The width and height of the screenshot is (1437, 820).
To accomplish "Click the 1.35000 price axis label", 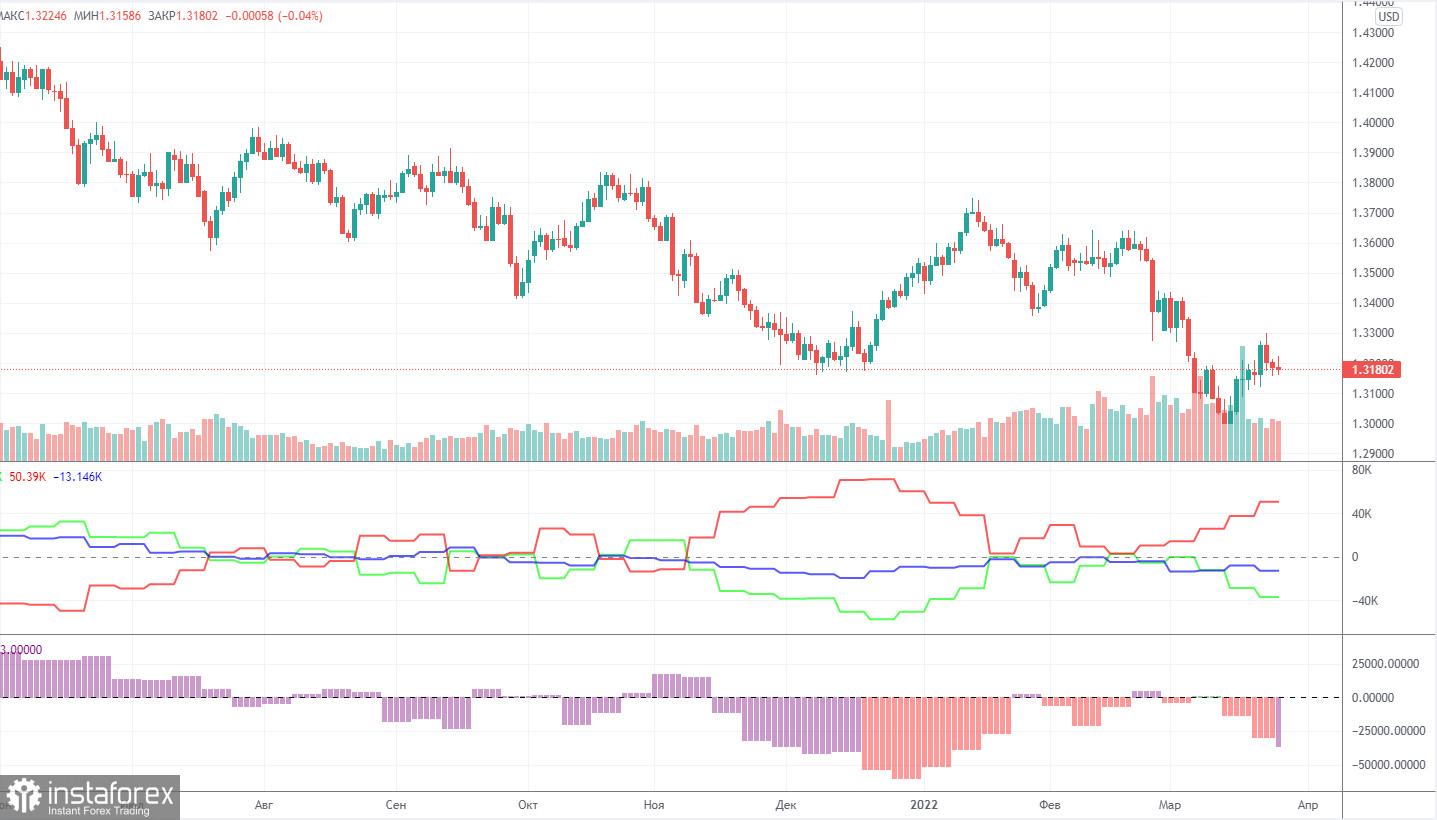I will (1372, 273).
